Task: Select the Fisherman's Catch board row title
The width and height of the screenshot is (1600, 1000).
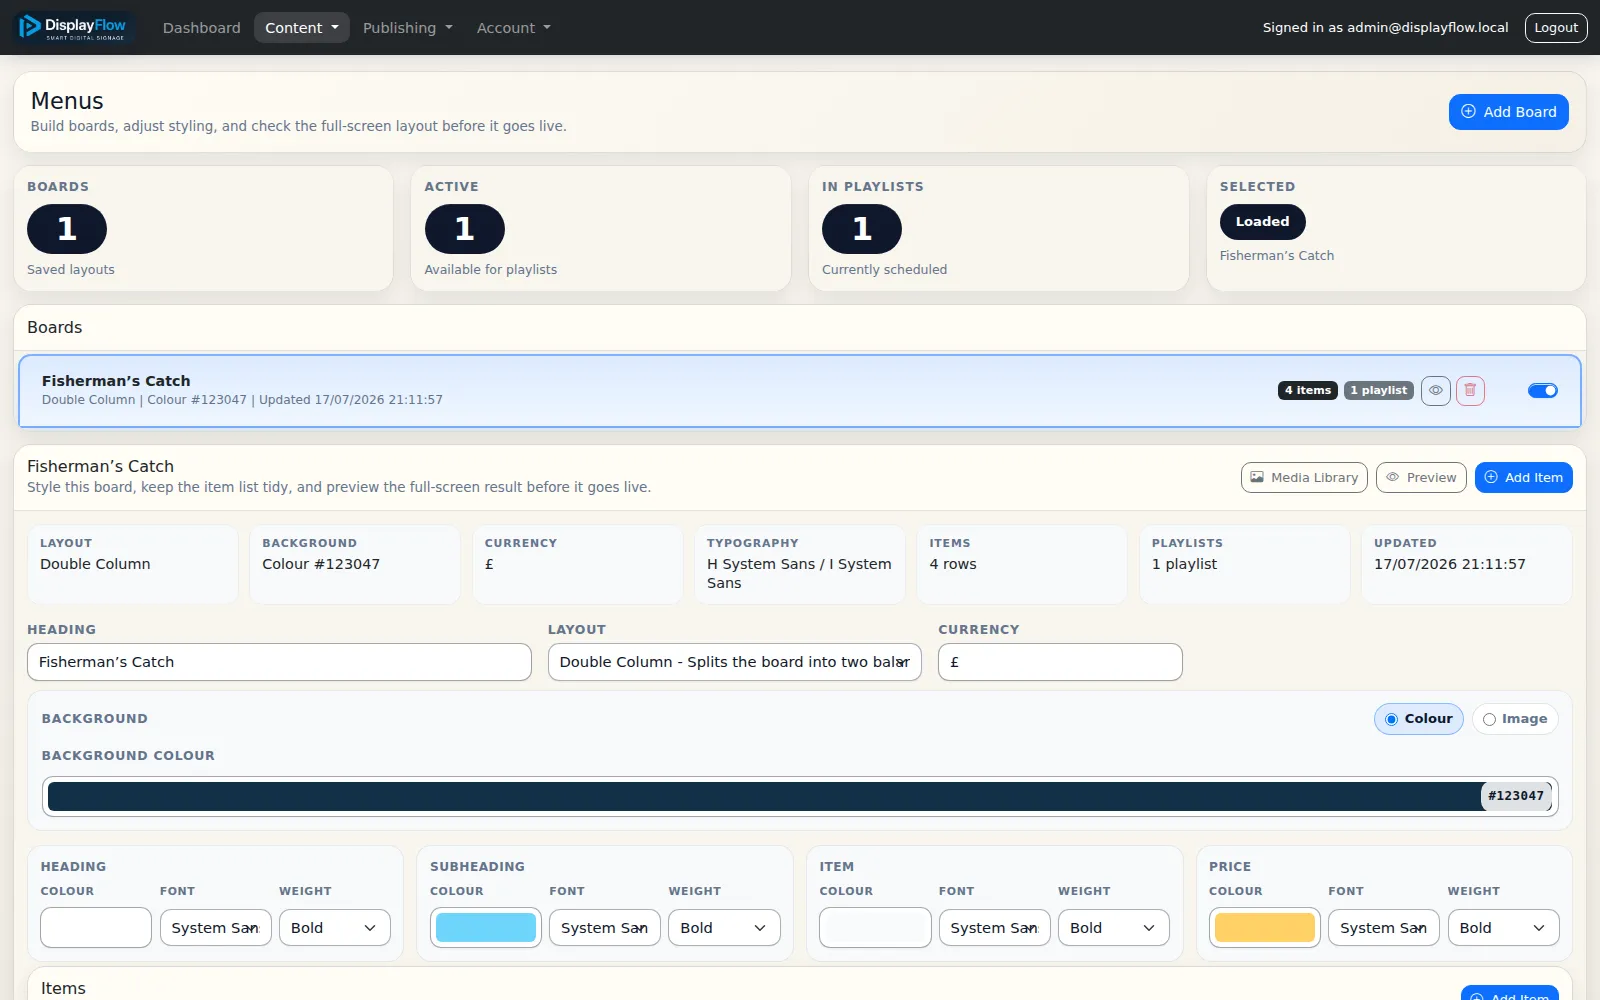Action: tap(116, 381)
